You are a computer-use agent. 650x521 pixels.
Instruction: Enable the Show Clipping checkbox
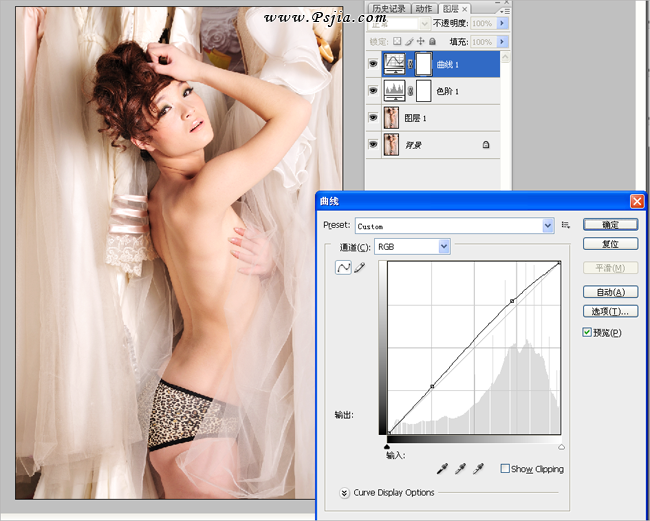(x=505, y=468)
